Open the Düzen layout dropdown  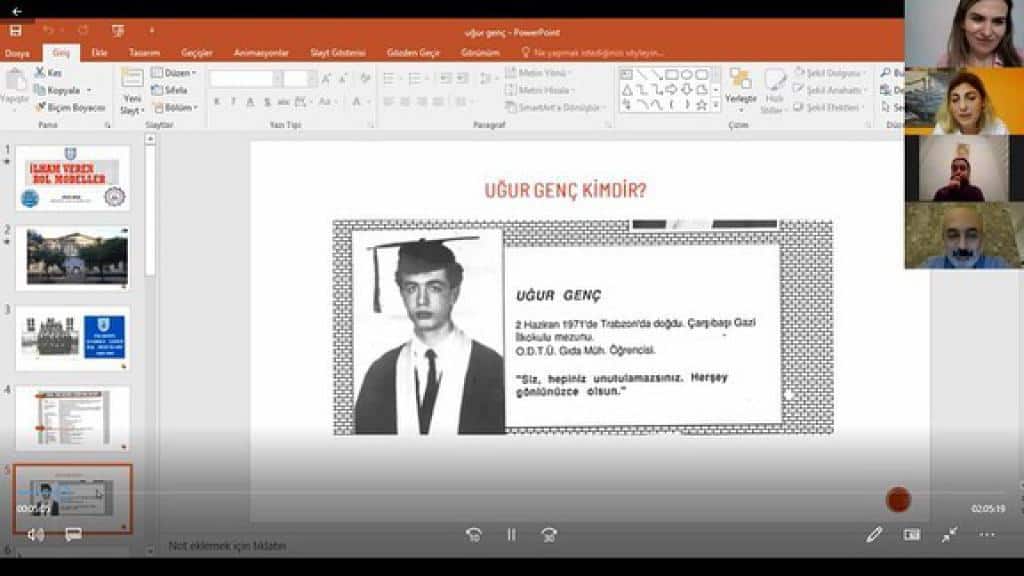(174, 72)
